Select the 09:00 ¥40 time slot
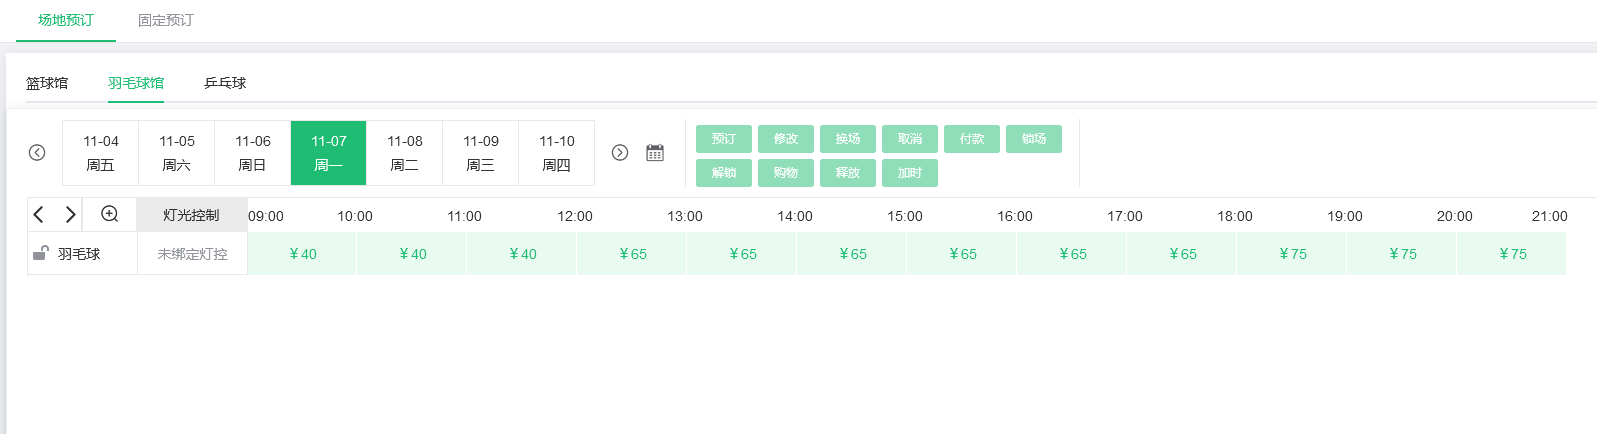 pyautogui.click(x=302, y=254)
